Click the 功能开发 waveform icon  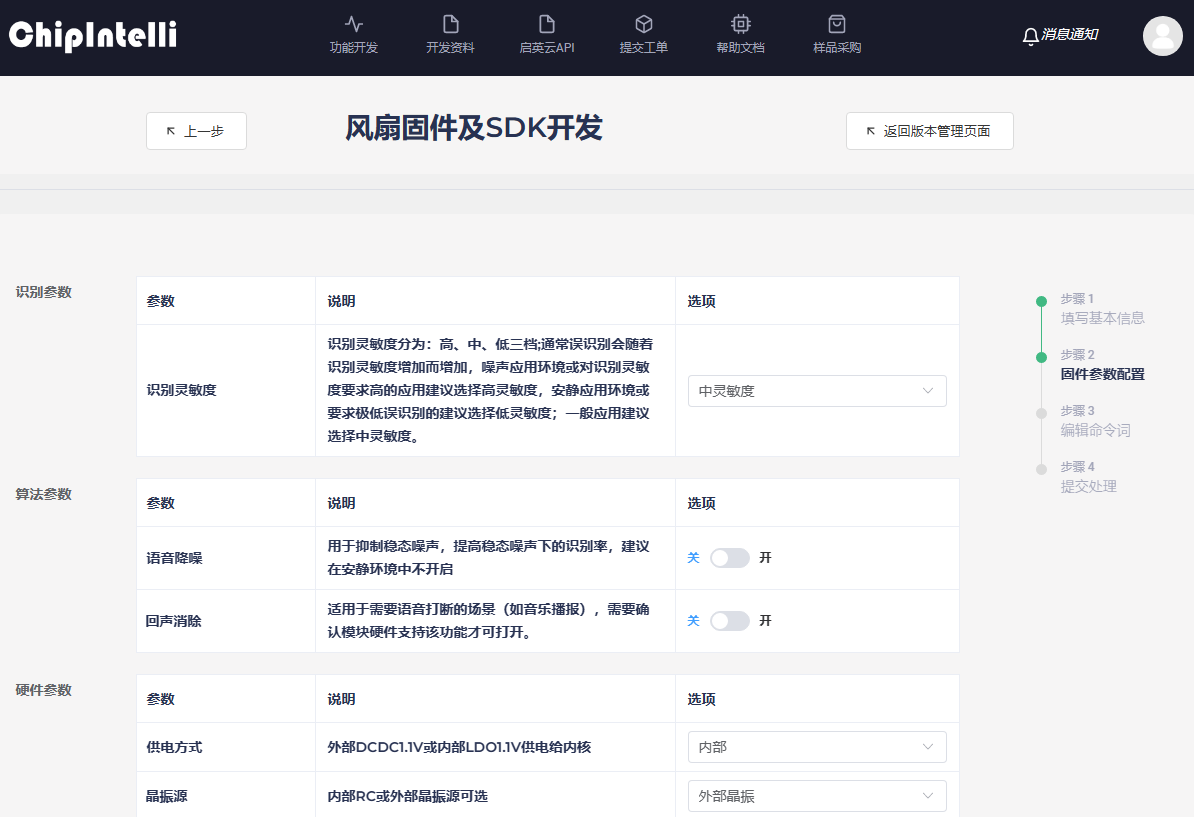(x=354, y=24)
